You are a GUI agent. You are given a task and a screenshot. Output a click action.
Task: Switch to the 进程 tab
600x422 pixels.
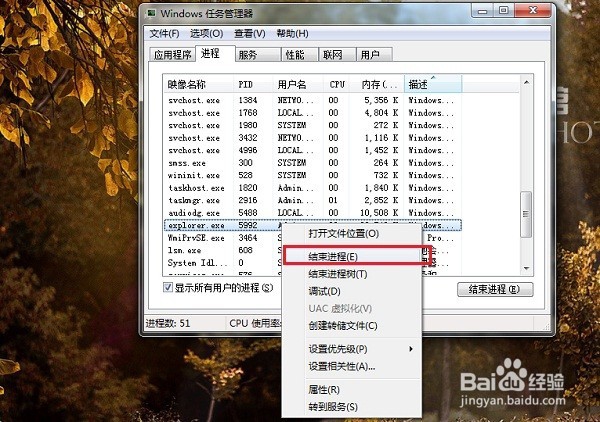pos(215,54)
